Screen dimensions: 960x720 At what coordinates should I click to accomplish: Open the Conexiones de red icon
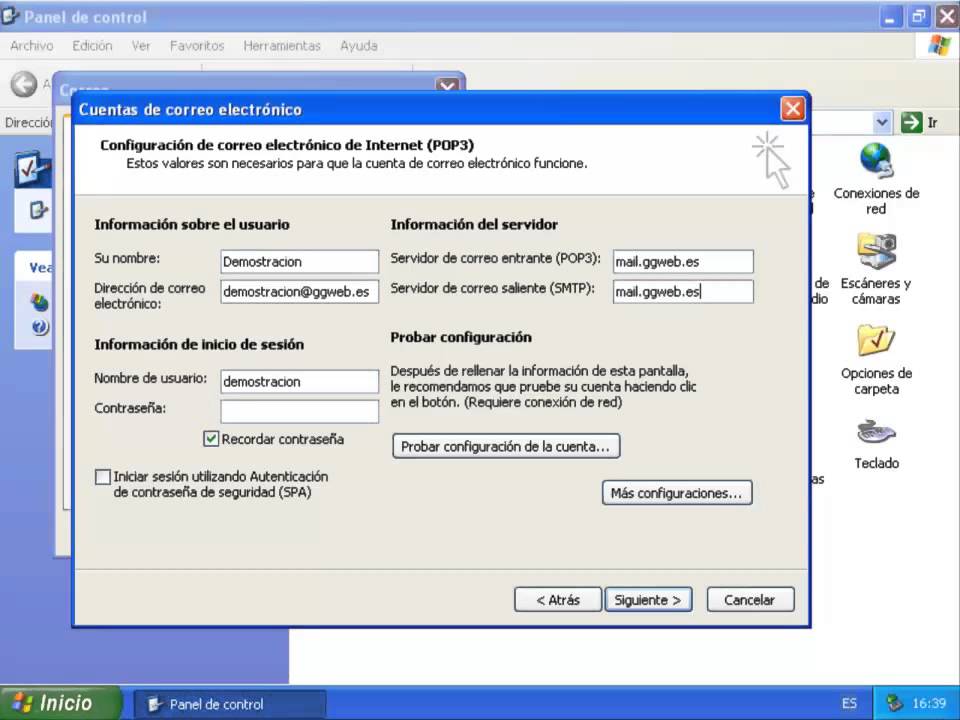pyautogui.click(x=876, y=162)
